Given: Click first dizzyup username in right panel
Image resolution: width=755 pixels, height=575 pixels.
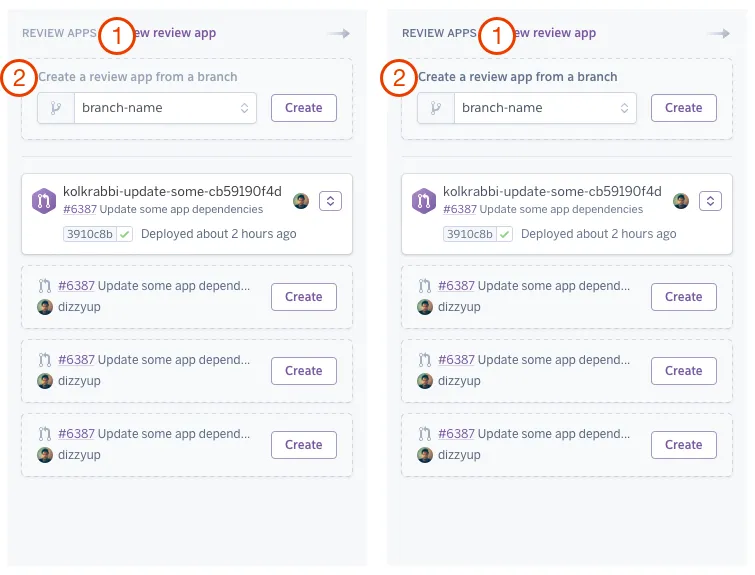Looking at the screenshot, I should click(x=459, y=307).
